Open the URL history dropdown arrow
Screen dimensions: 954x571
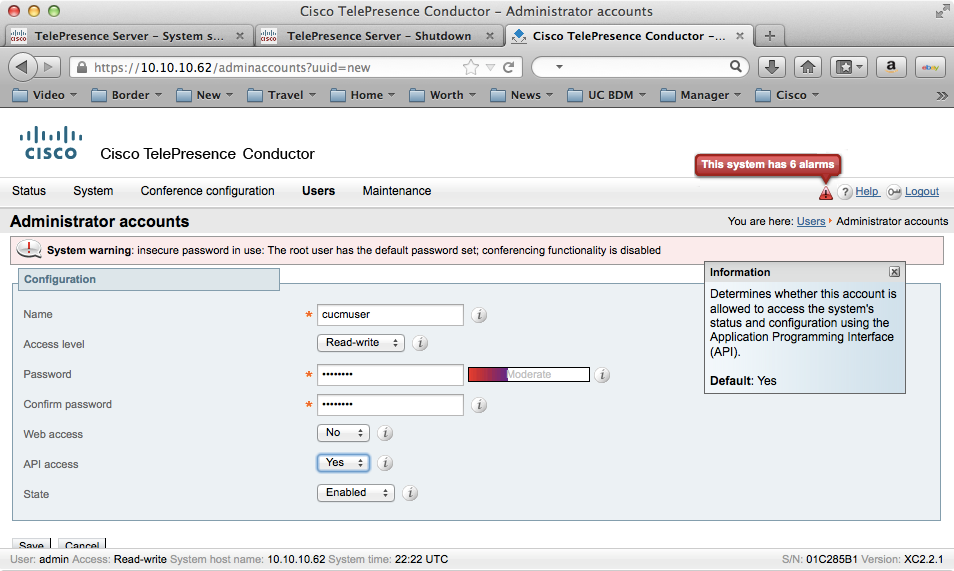tap(490, 68)
